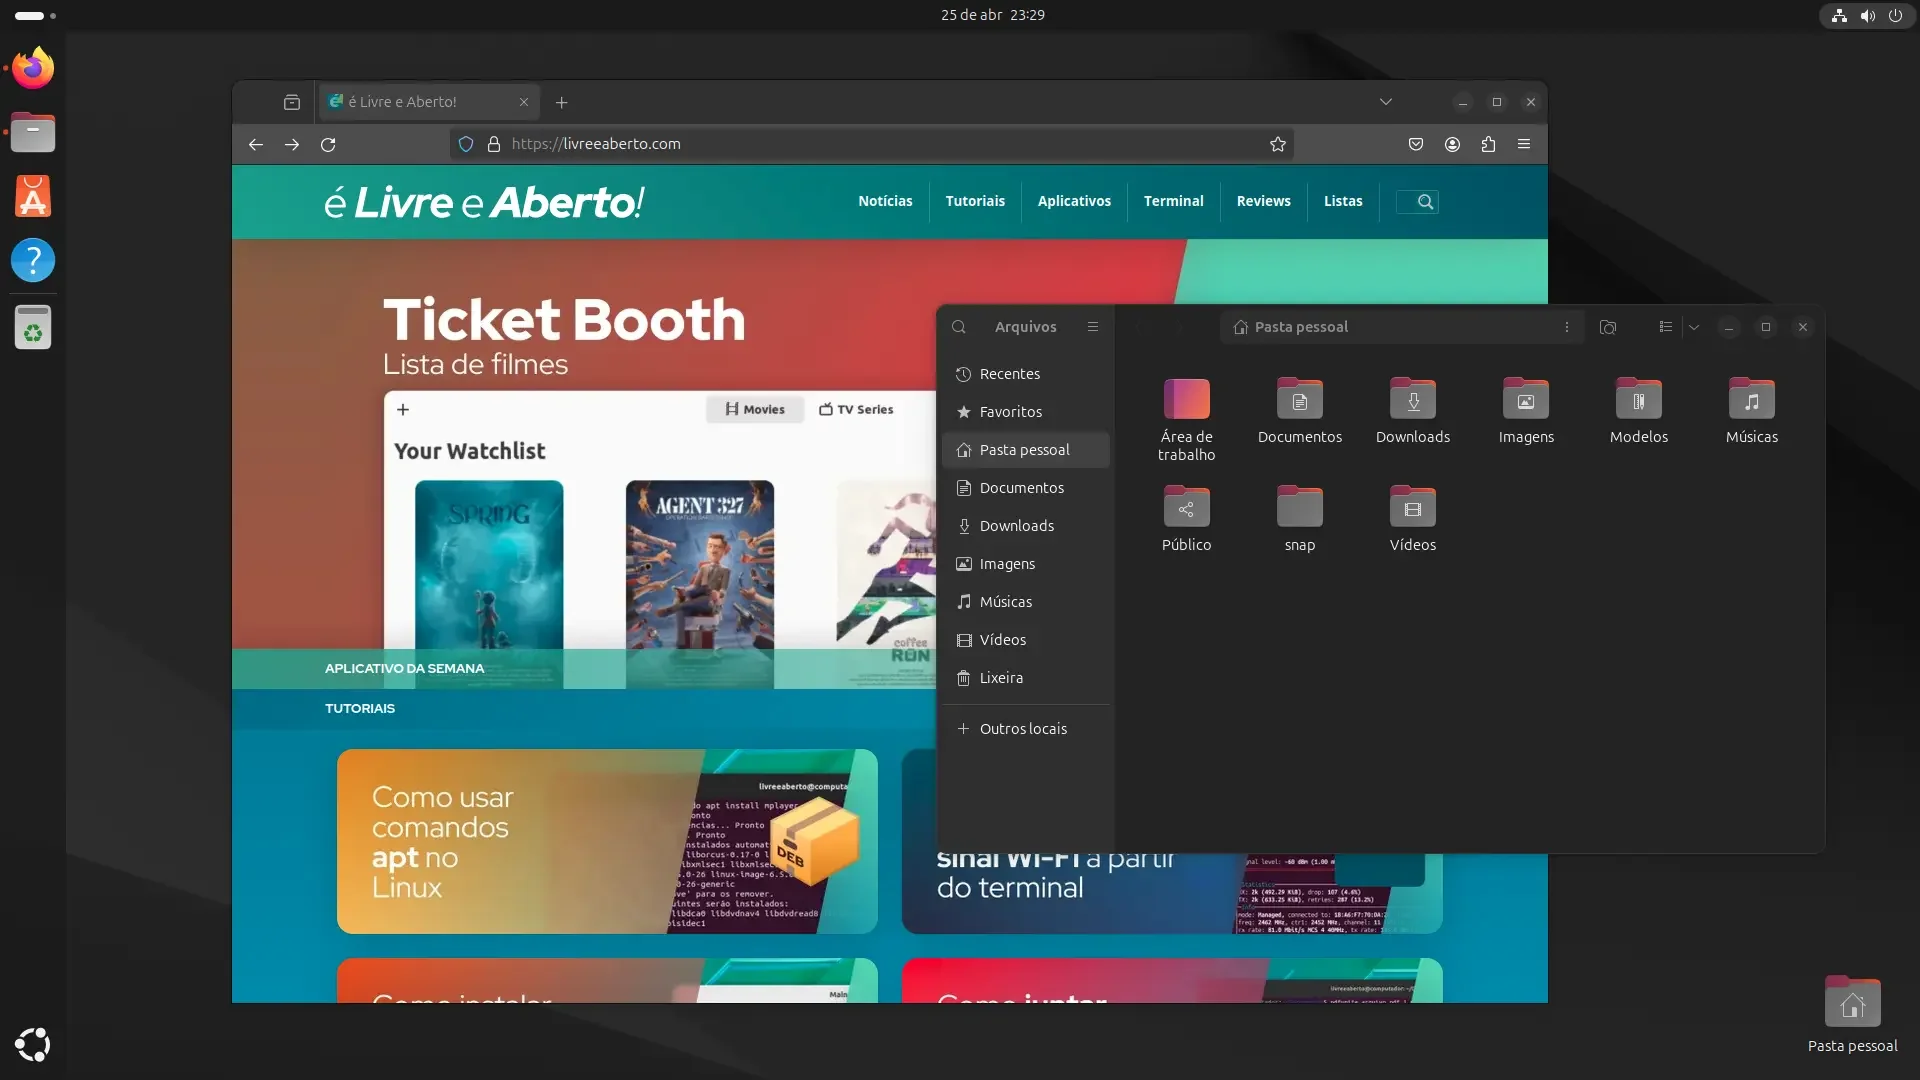Reload the livreeaberto.com page

pyautogui.click(x=328, y=144)
